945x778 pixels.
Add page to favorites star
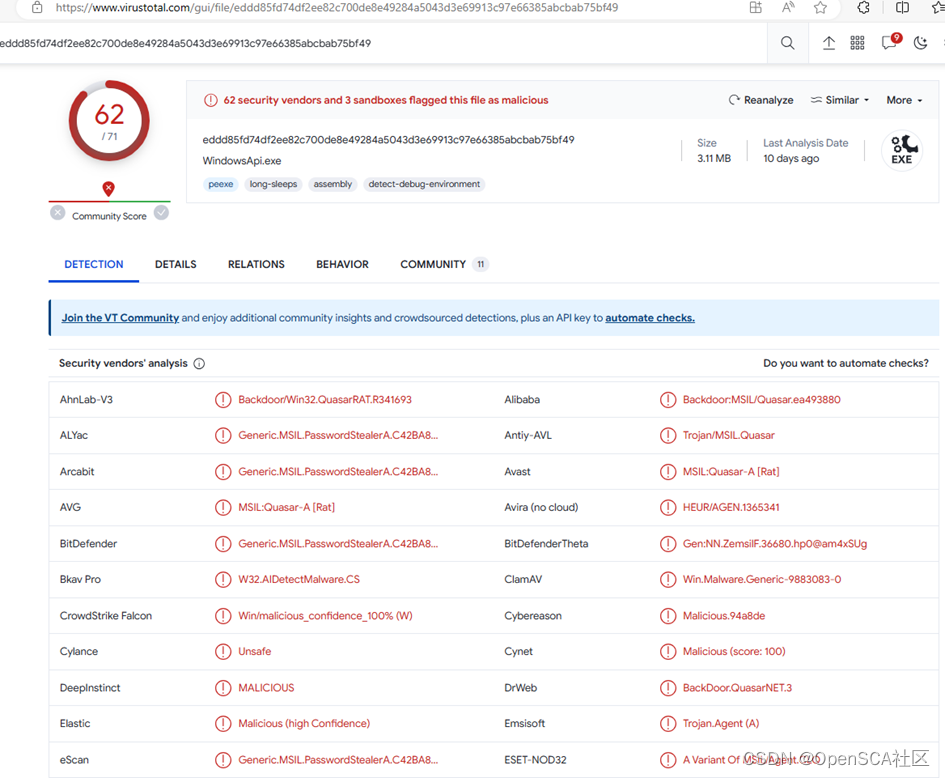(x=820, y=7)
